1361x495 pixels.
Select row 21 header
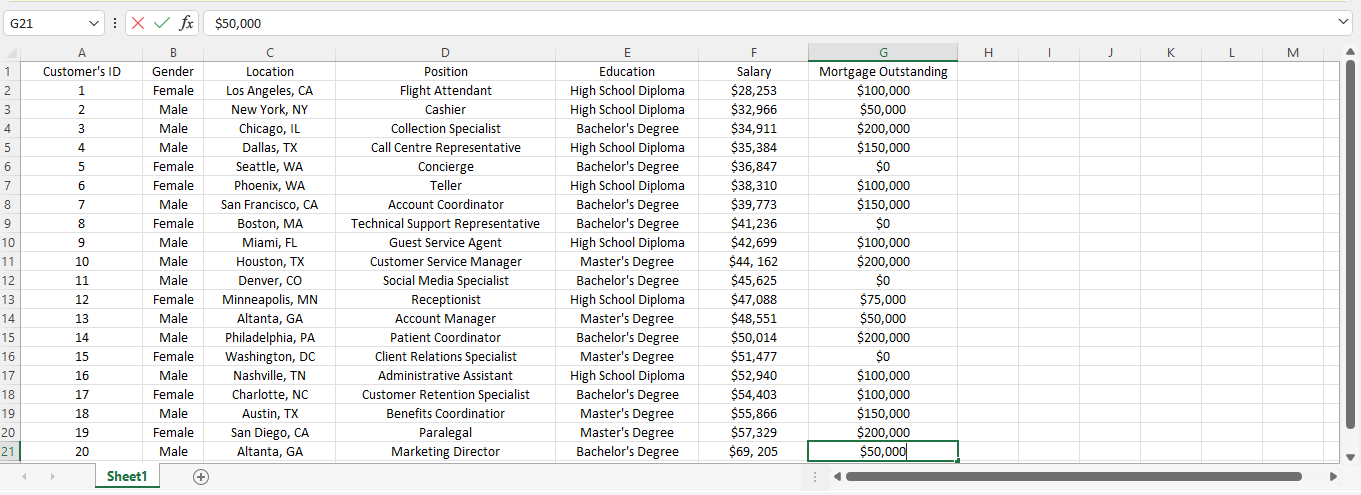point(8,452)
